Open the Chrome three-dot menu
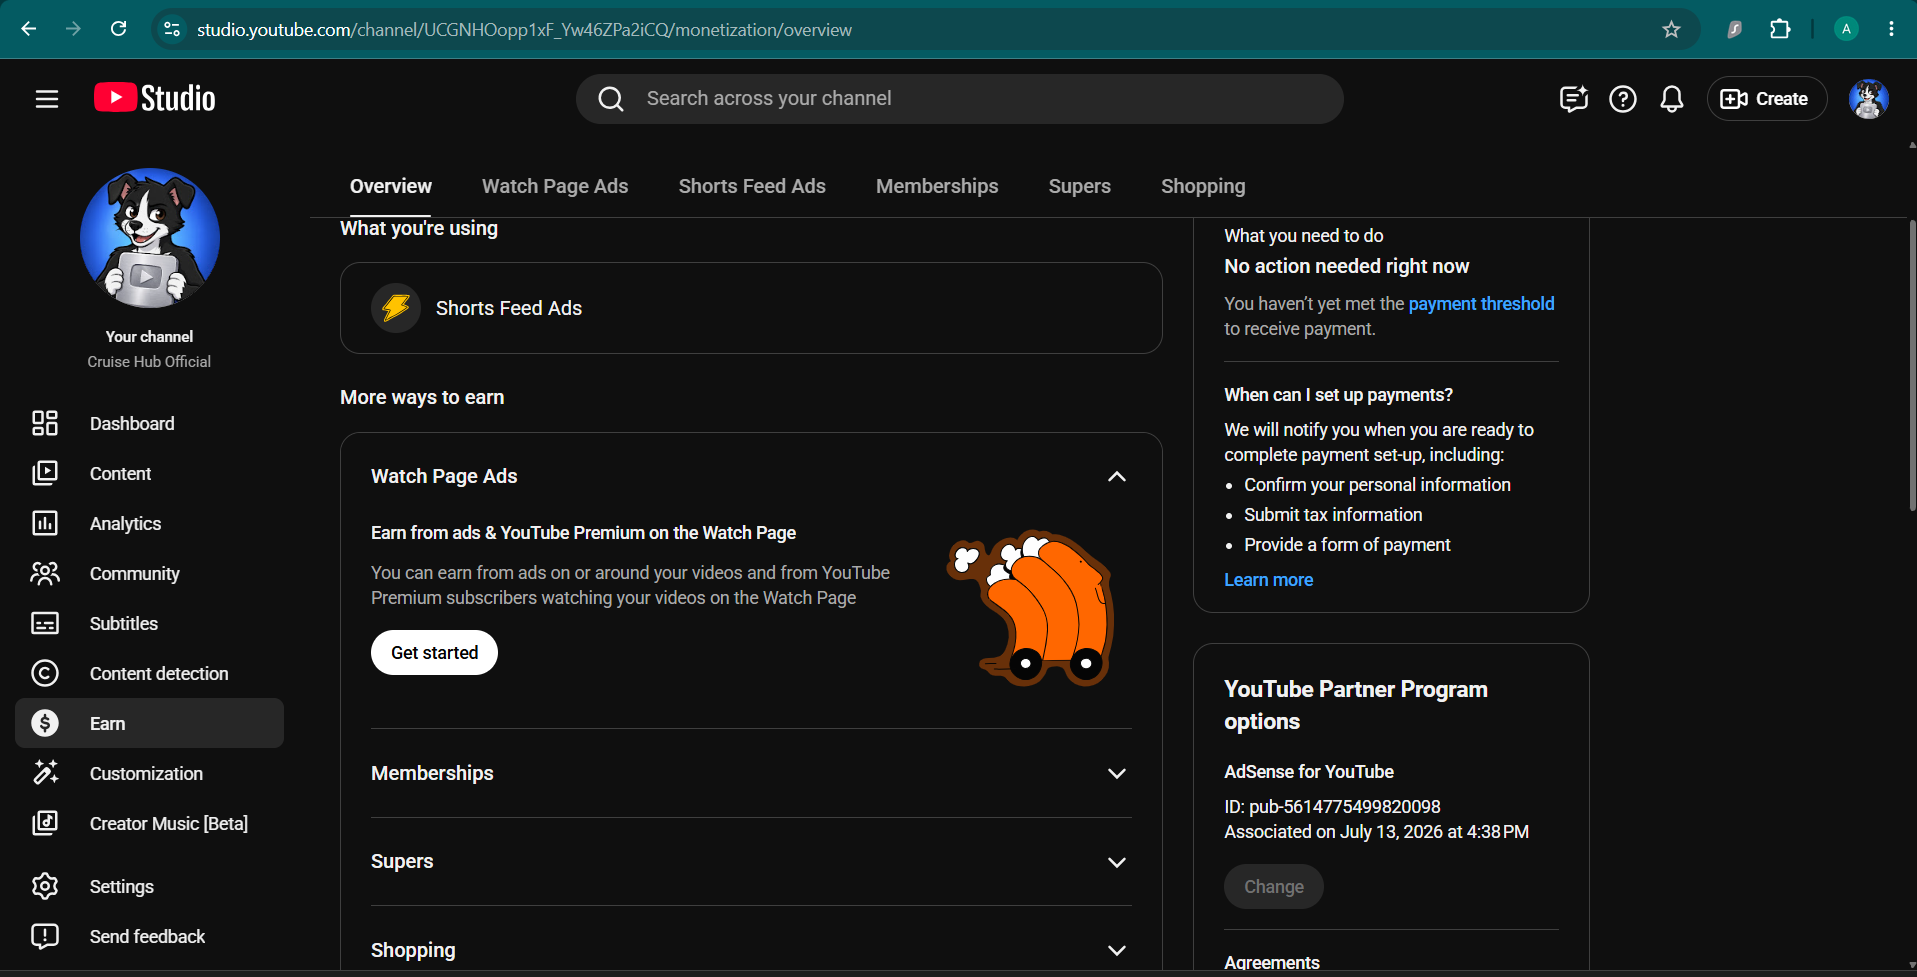1917x977 pixels. [x=1891, y=29]
